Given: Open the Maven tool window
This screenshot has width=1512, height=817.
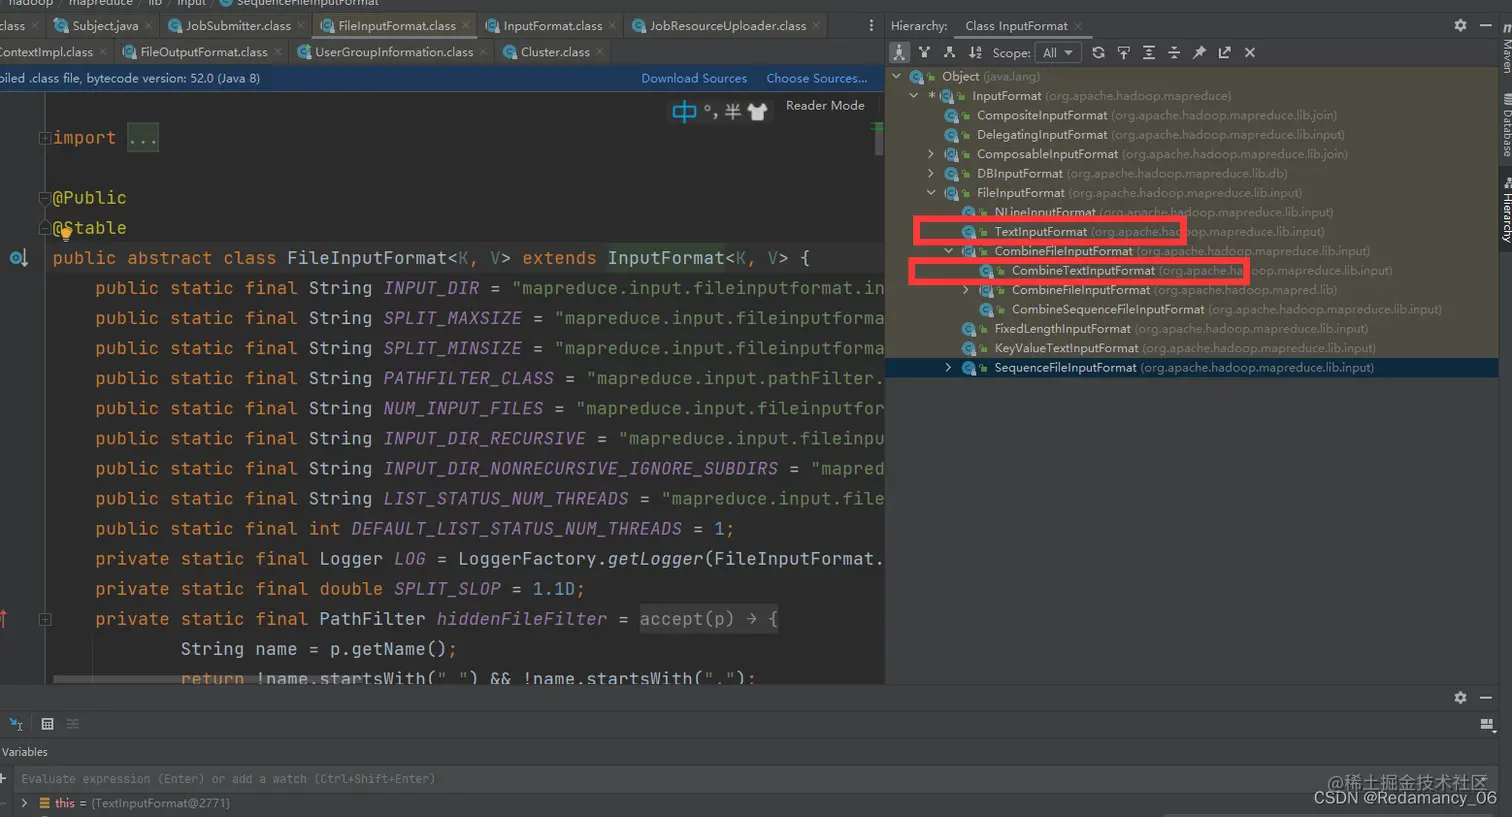Looking at the screenshot, I should pyautogui.click(x=1506, y=50).
